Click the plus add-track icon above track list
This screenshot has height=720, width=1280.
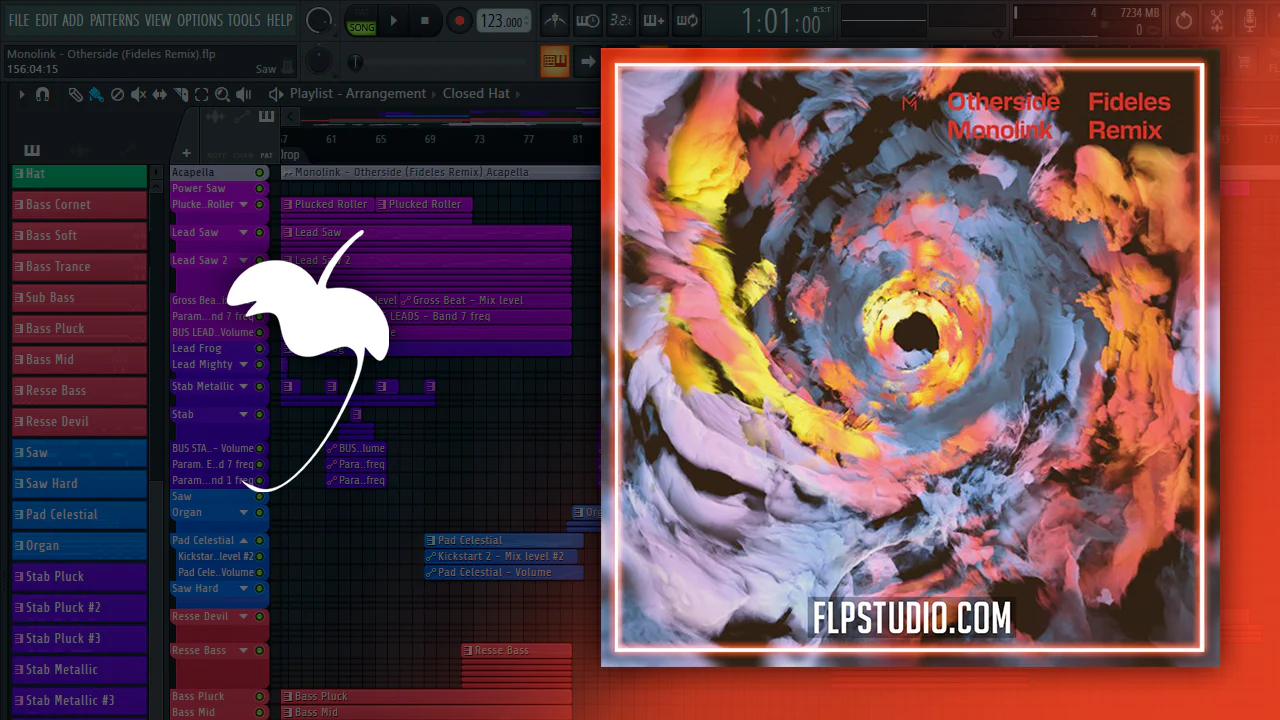[x=186, y=153]
